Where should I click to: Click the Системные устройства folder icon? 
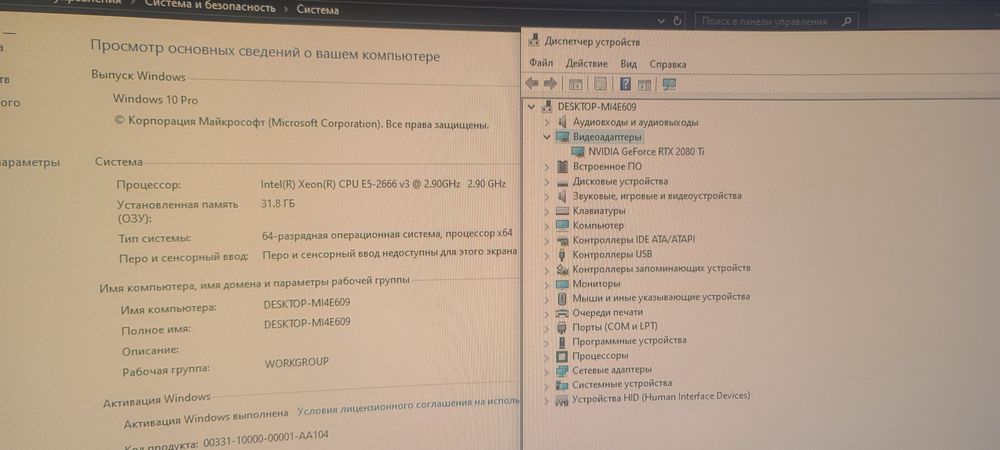click(562, 384)
